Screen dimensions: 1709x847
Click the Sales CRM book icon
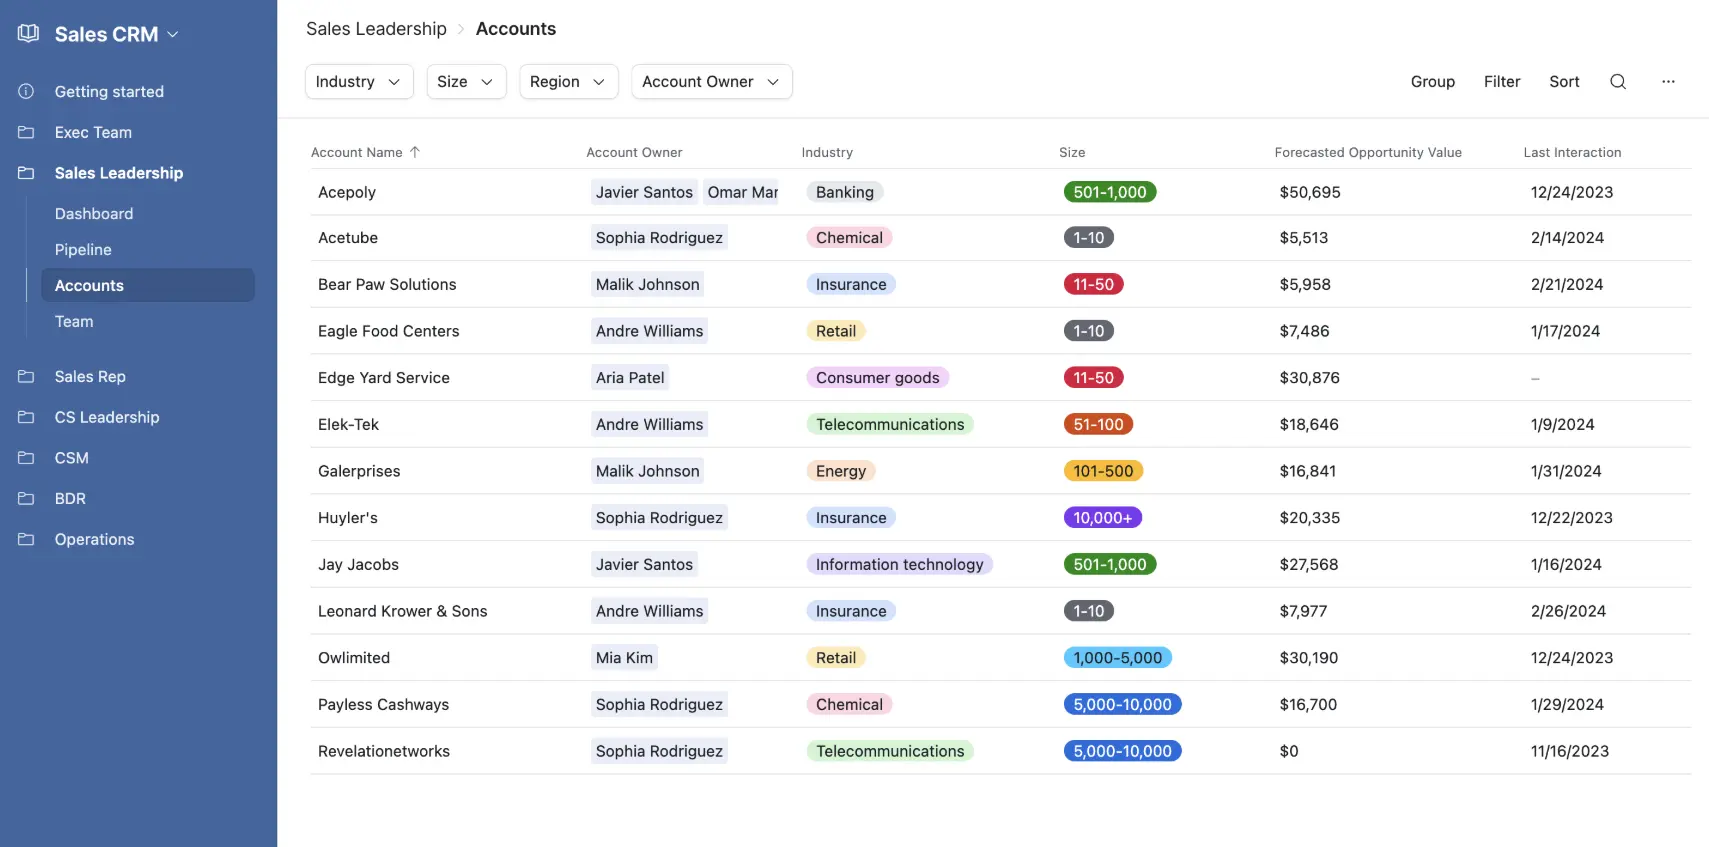click(x=28, y=34)
